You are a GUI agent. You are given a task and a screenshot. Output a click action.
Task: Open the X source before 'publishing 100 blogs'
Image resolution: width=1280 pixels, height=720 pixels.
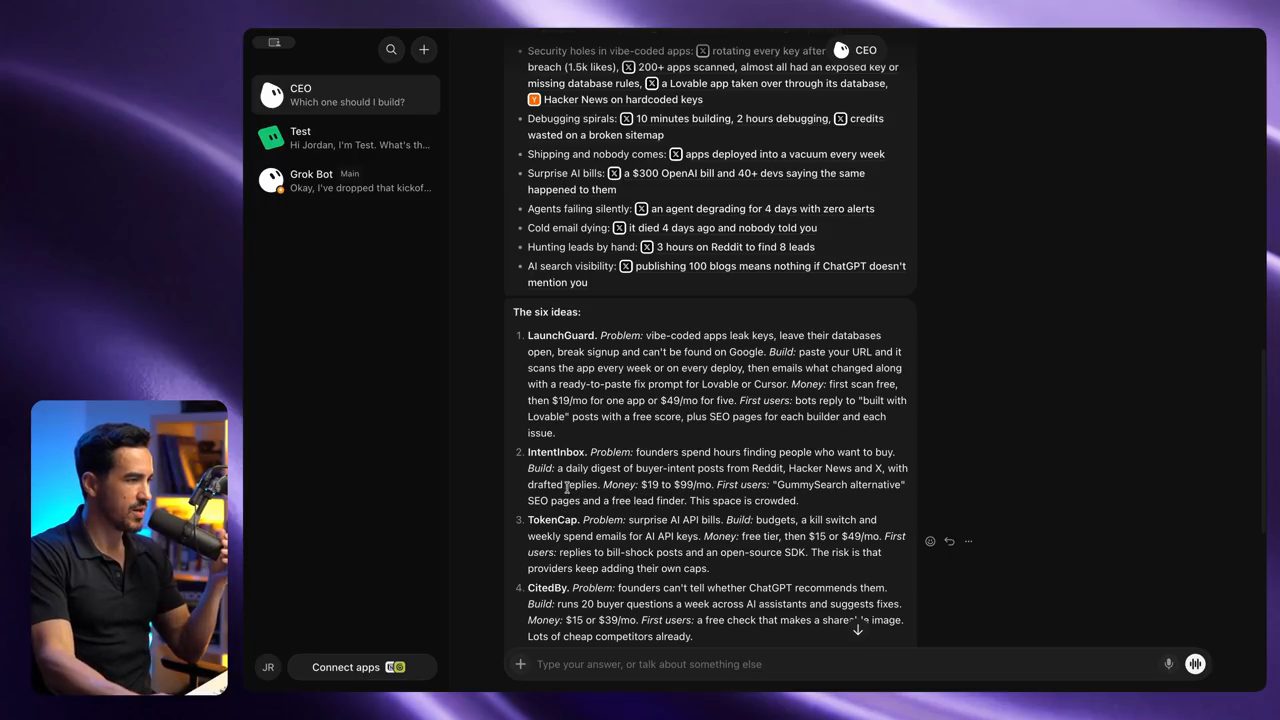tap(626, 266)
